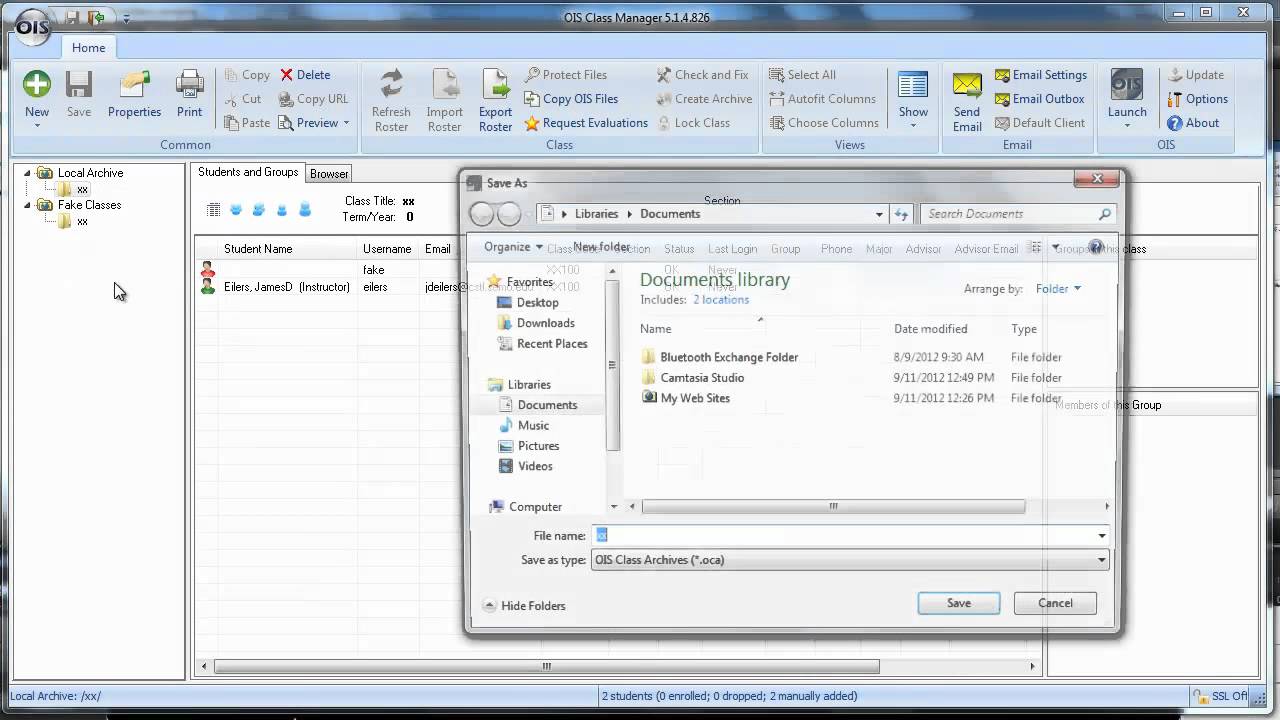This screenshot has width=1280, height=720.
Task: Run the Check and Fix command
Action: pos(702,75)
